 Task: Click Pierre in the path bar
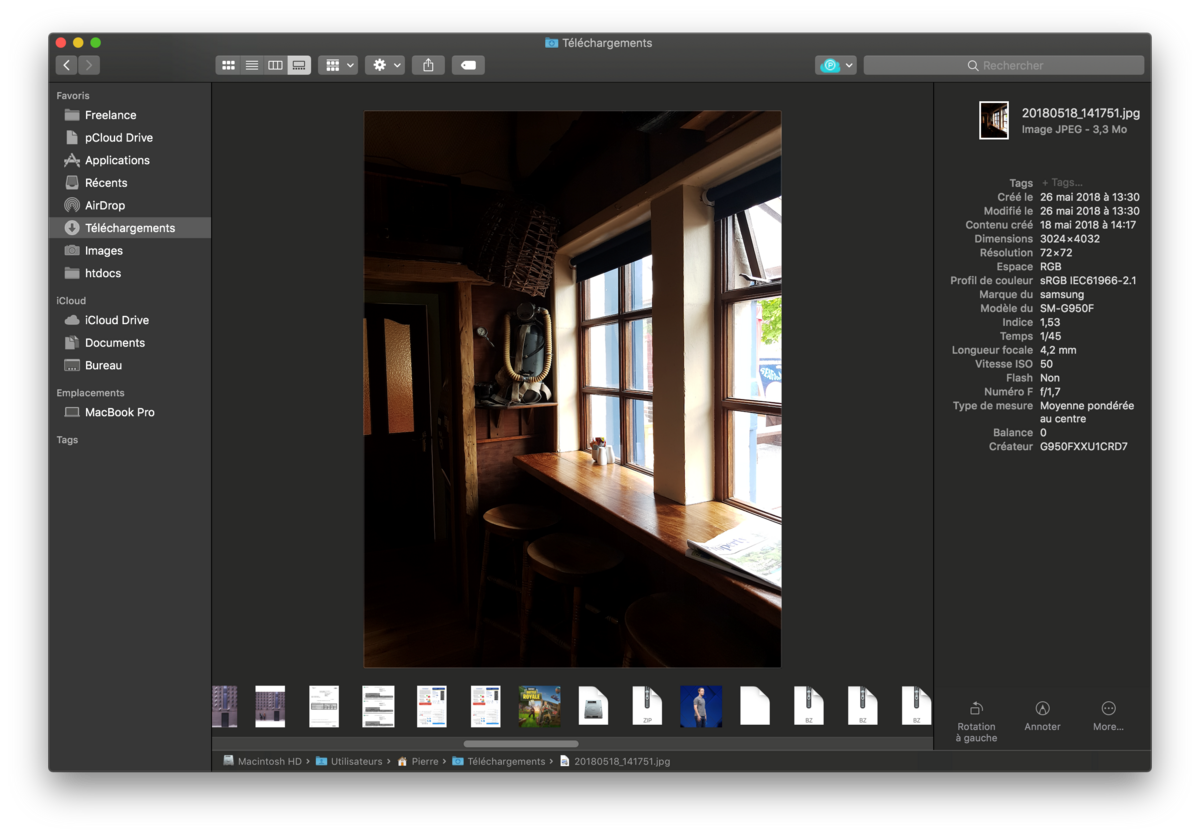418,761
